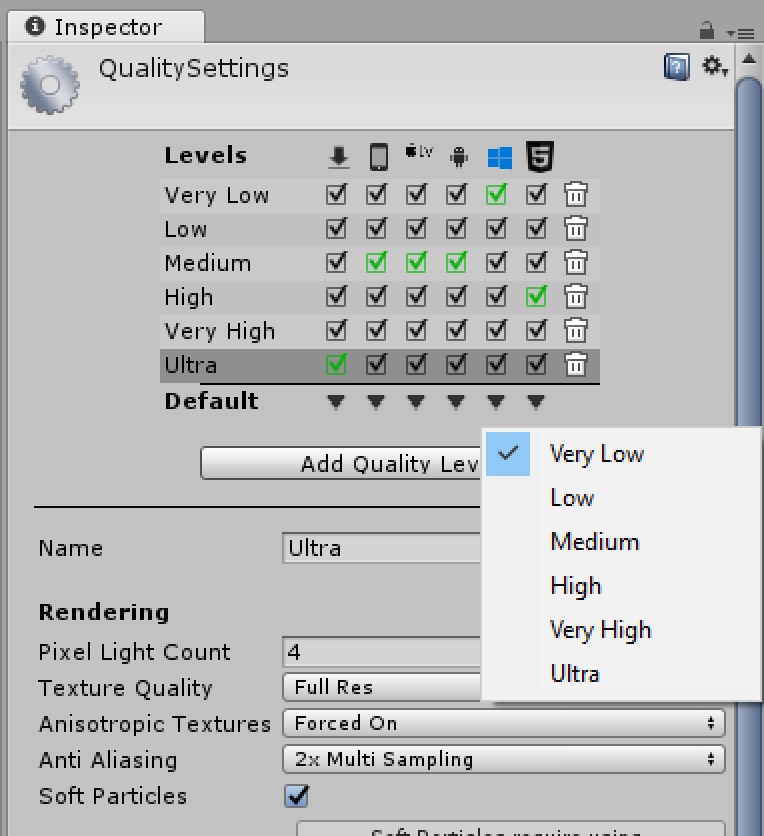Select Medium from the popup menu
This screenshot has width=764, height=836.
(594, 542)
